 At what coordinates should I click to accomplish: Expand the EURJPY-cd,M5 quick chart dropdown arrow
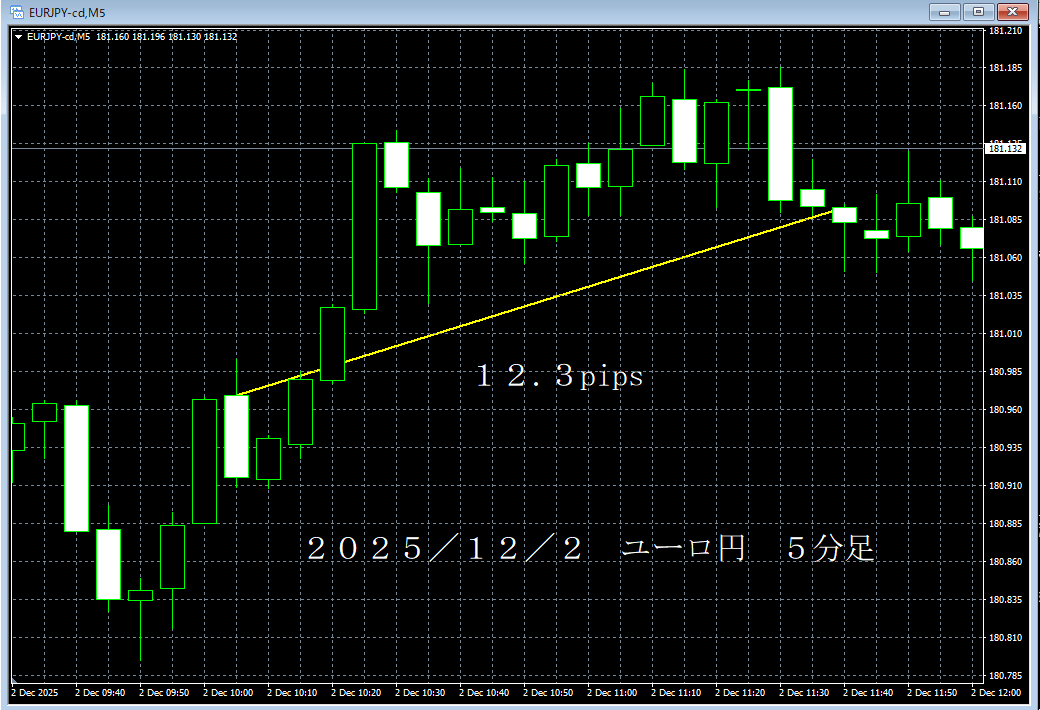[x=20, y=34]
